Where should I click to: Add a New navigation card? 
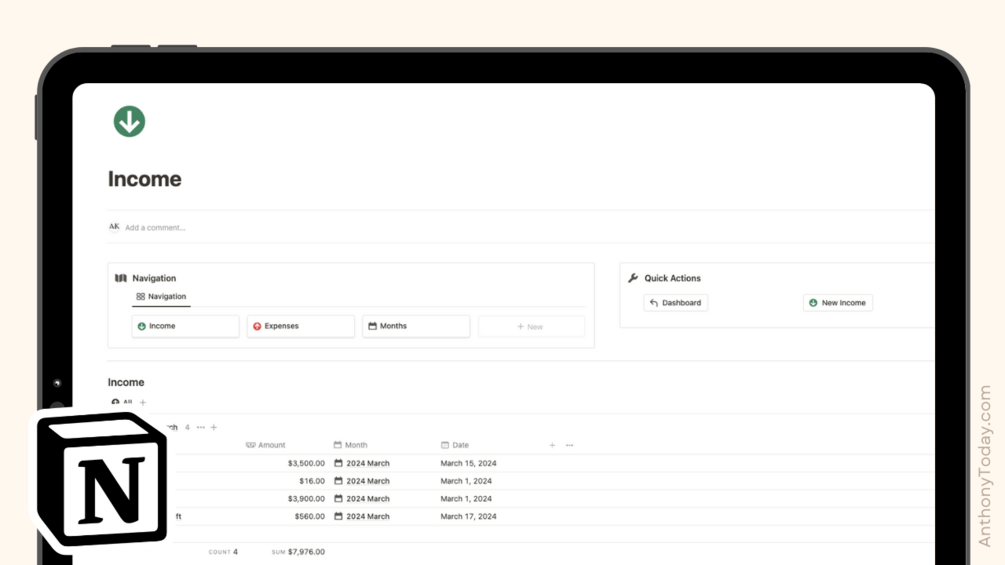pyautogui.click(x=531, y=327)
